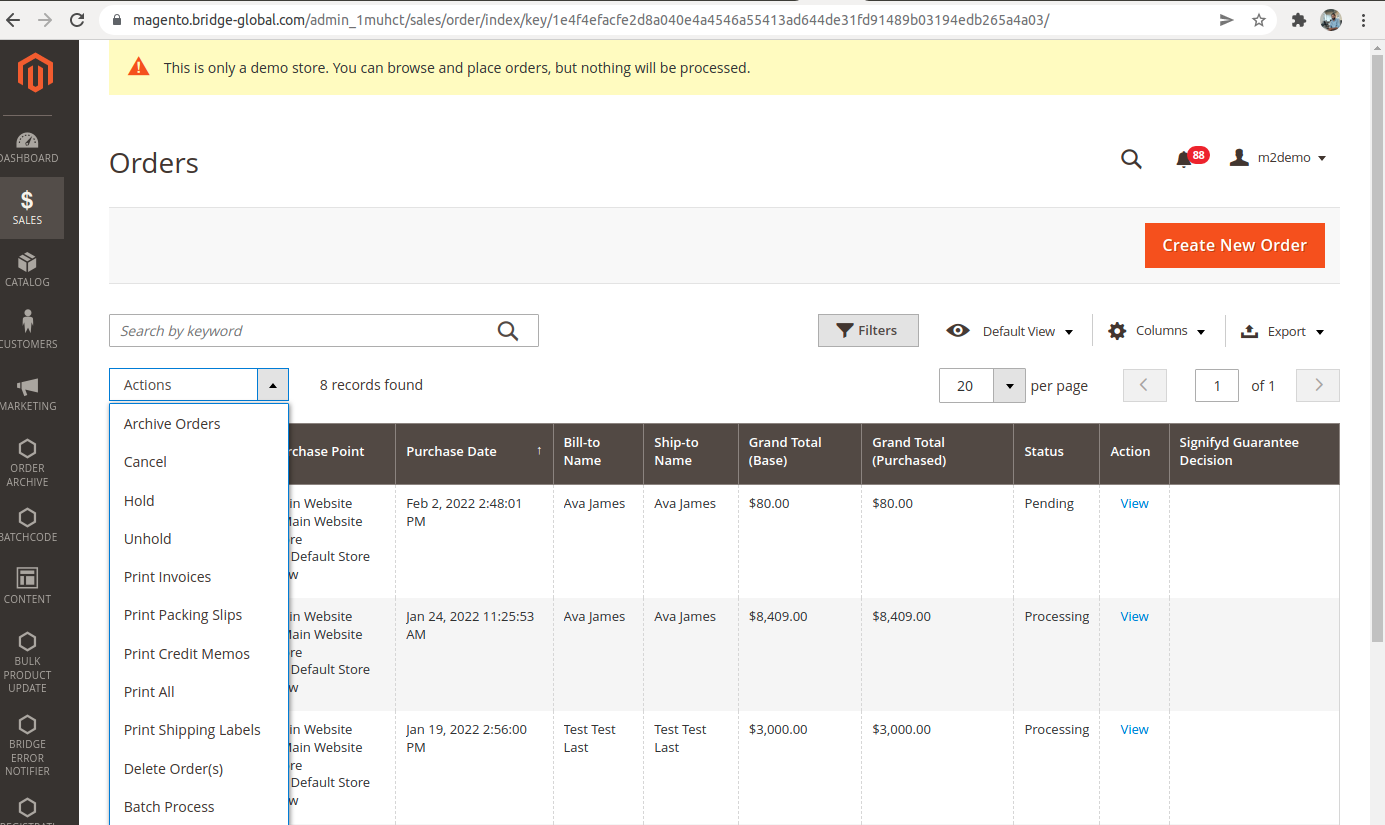The width and height of the screenshot is (1385, 825).
Task: Click the magnifier icon beside notifications
Action: coord(1131,159)
